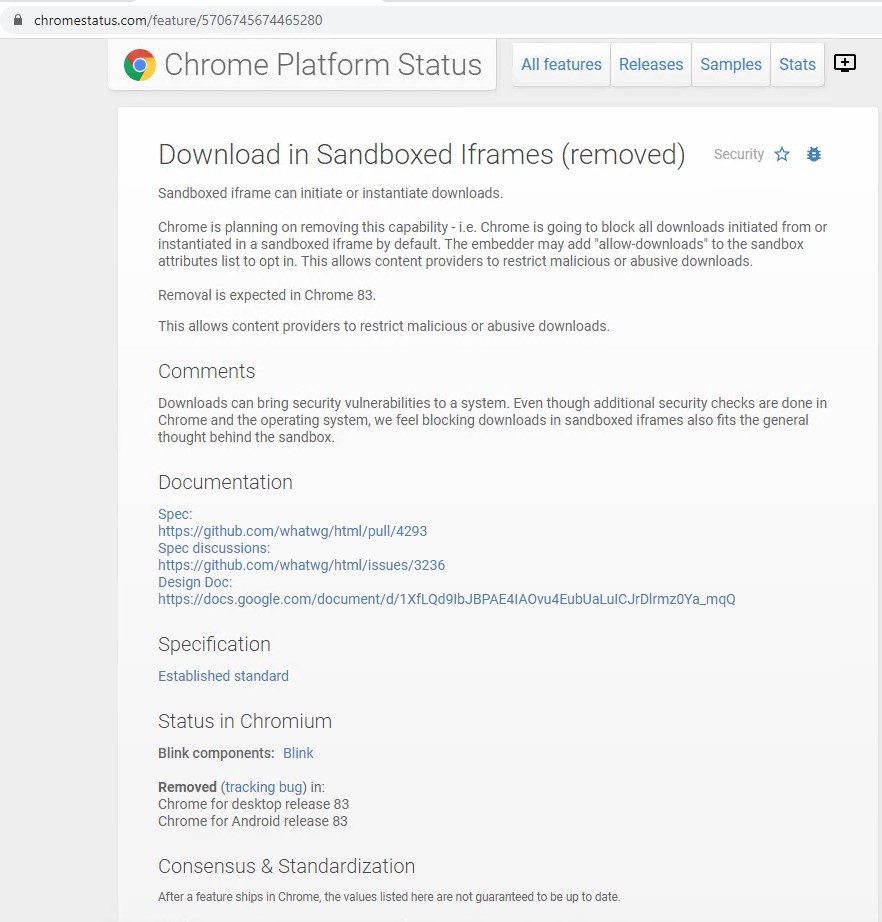Click the 'Blink components:' label
Image resolution: width=882 pixels, height=922 pixels.
216,753
